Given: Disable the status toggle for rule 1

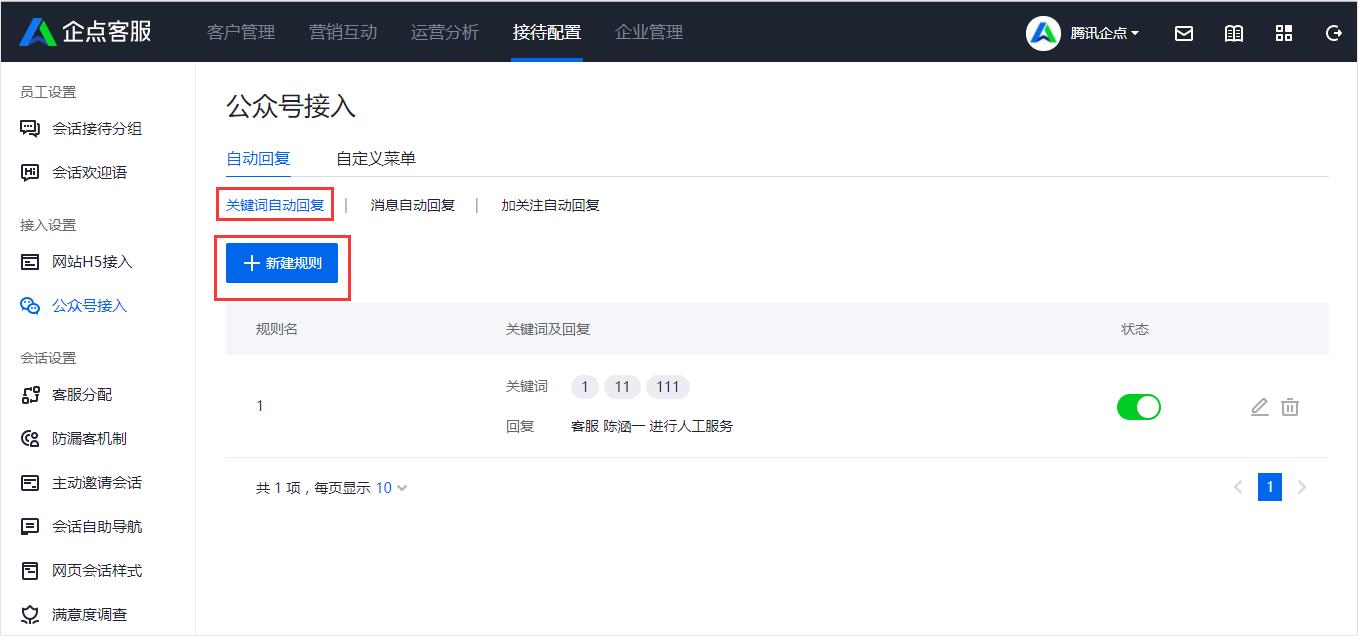Looking at the screenshot, I should [x=1139, y=407].
